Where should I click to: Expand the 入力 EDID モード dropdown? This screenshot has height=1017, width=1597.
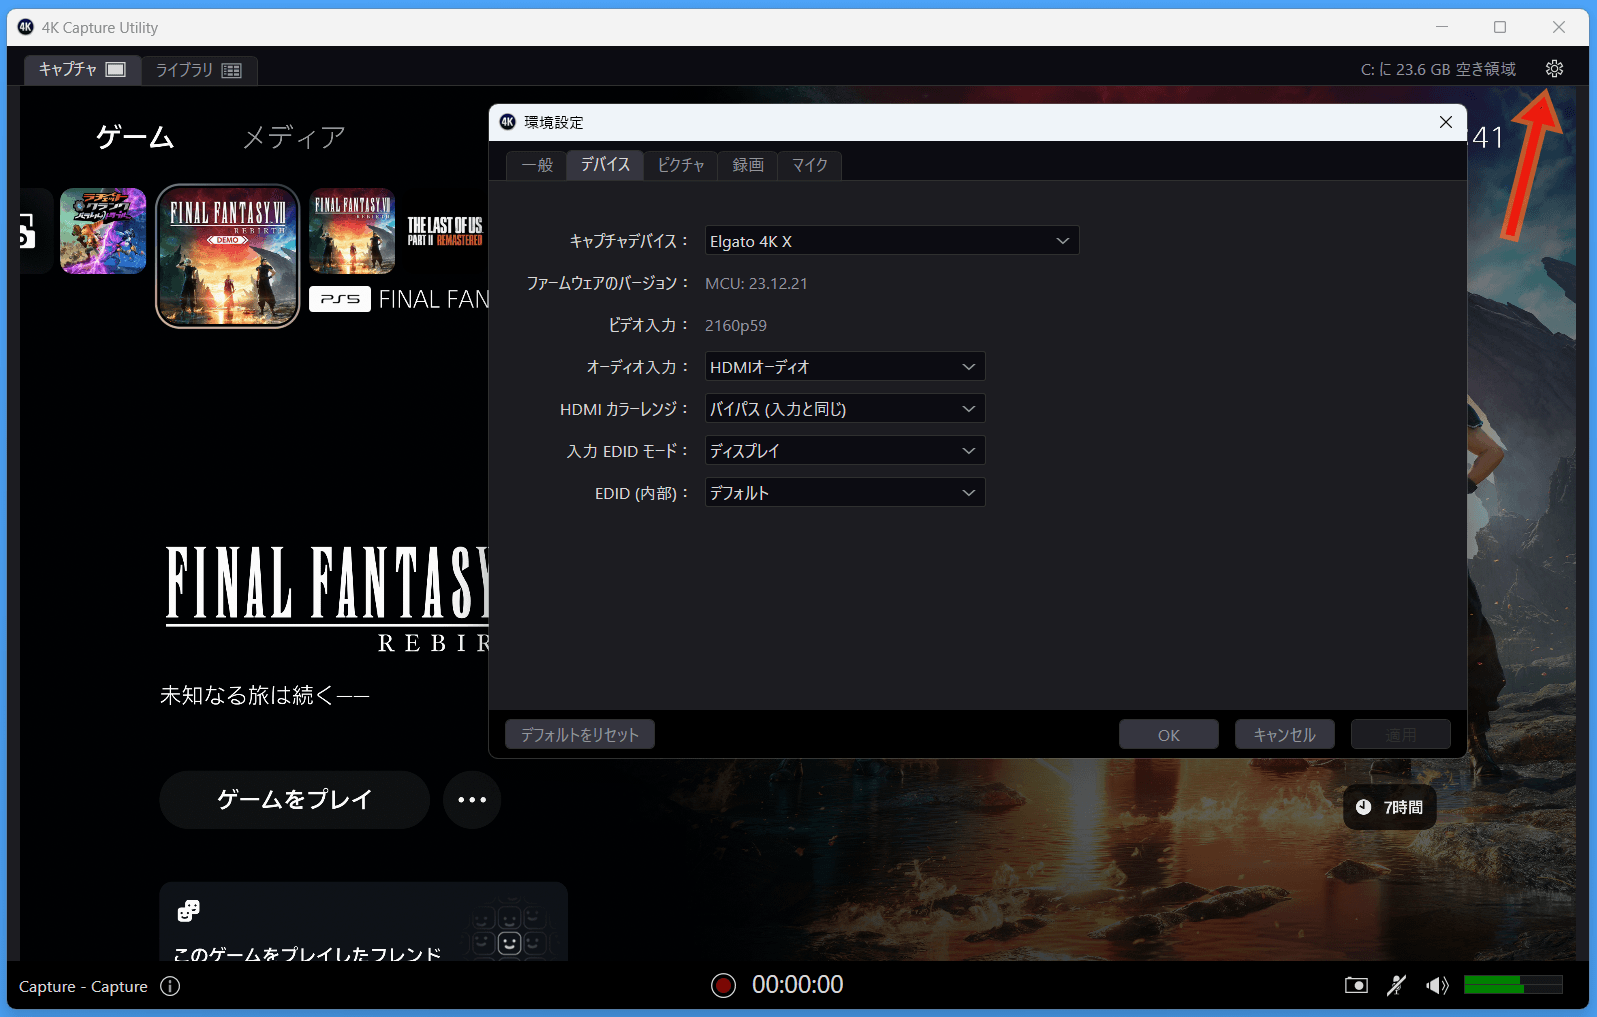pyautogui.click(x=845, y=451)
